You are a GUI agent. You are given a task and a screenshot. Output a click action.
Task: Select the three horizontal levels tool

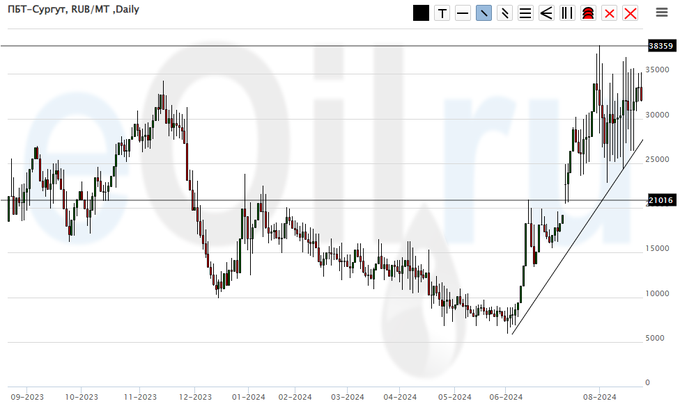tap(525, 13)
